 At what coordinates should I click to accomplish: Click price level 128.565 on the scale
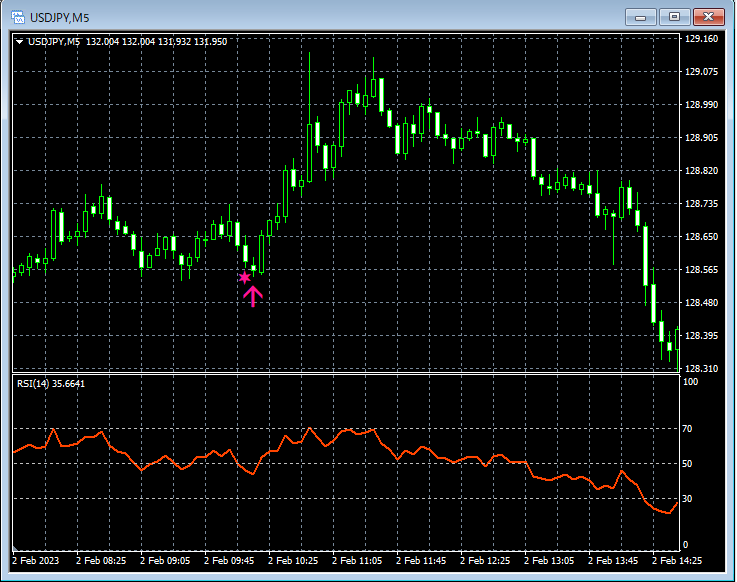point(701,269)
